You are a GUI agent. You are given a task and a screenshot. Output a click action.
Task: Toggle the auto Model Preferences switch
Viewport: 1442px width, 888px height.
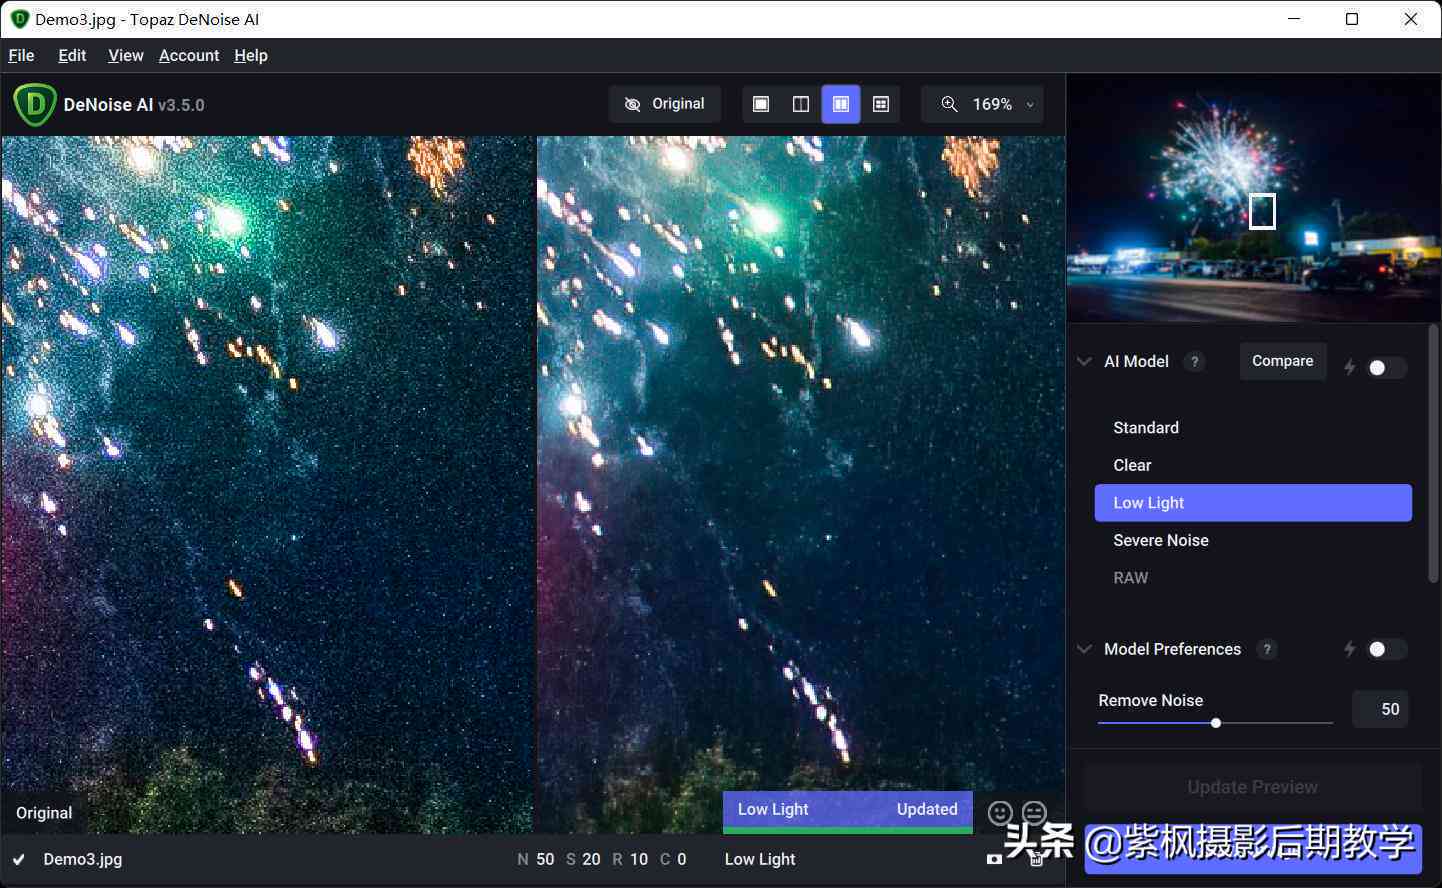tap(1386, 650)
